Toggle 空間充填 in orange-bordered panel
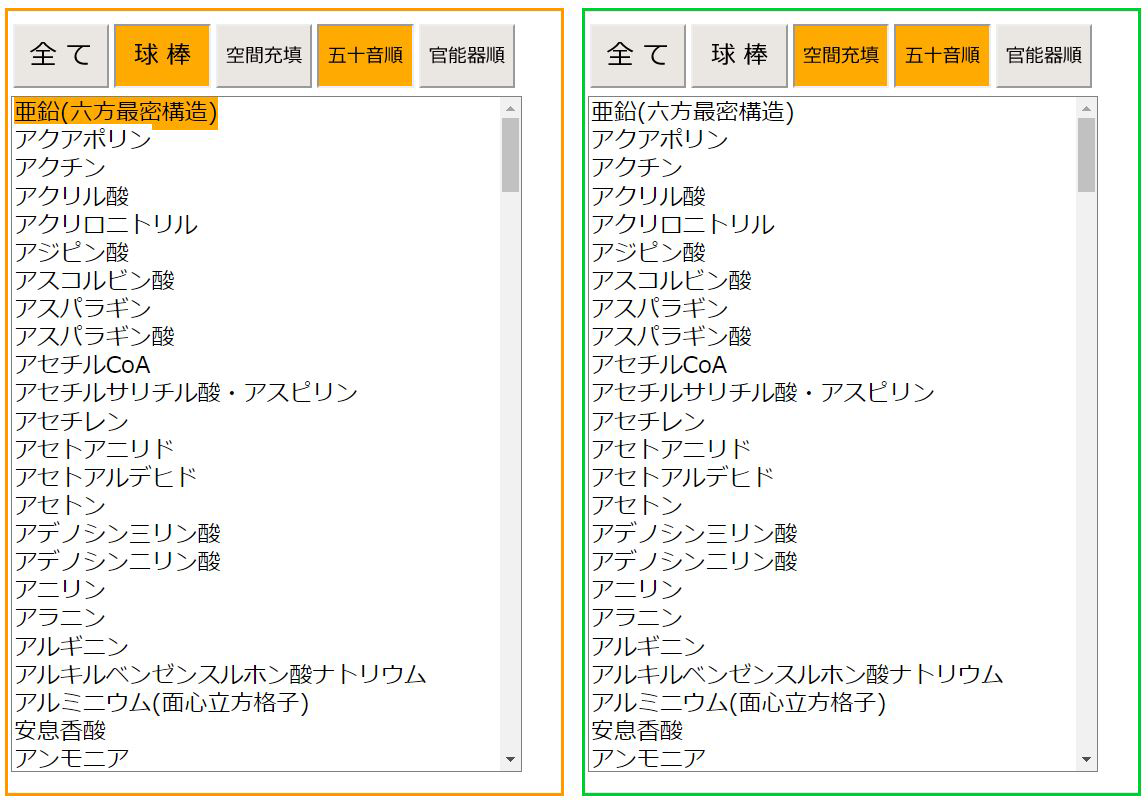 tap(264, 55)
